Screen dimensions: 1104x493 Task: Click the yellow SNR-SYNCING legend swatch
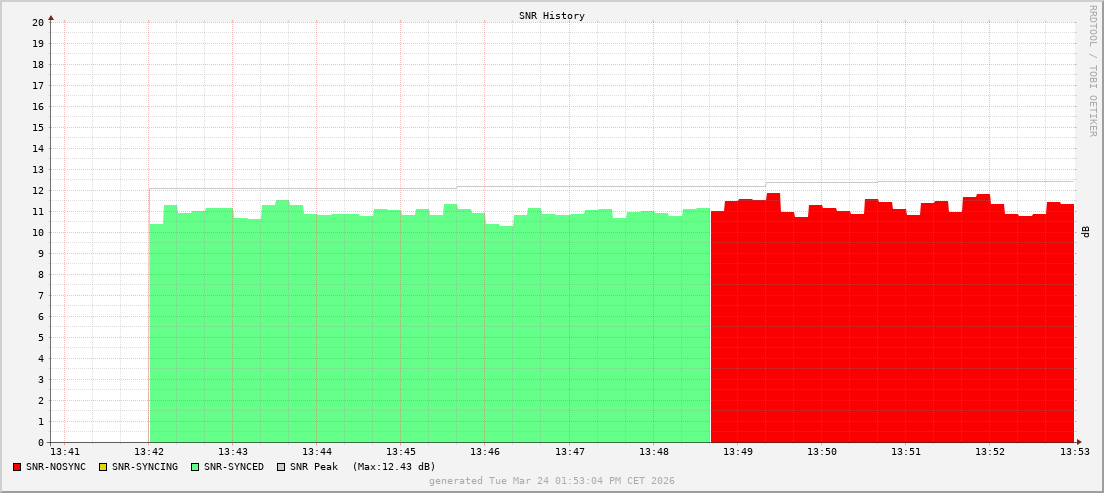point(102,467)
